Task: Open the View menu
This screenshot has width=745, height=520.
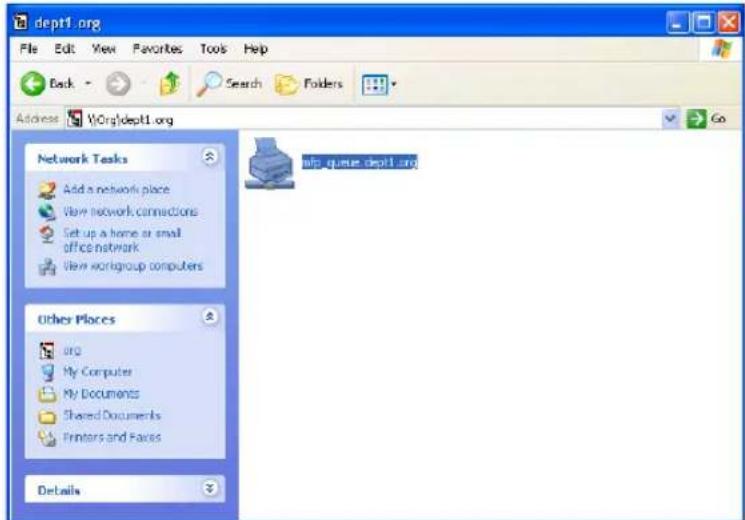Action: pyautogui.click(x=103, y=48)
